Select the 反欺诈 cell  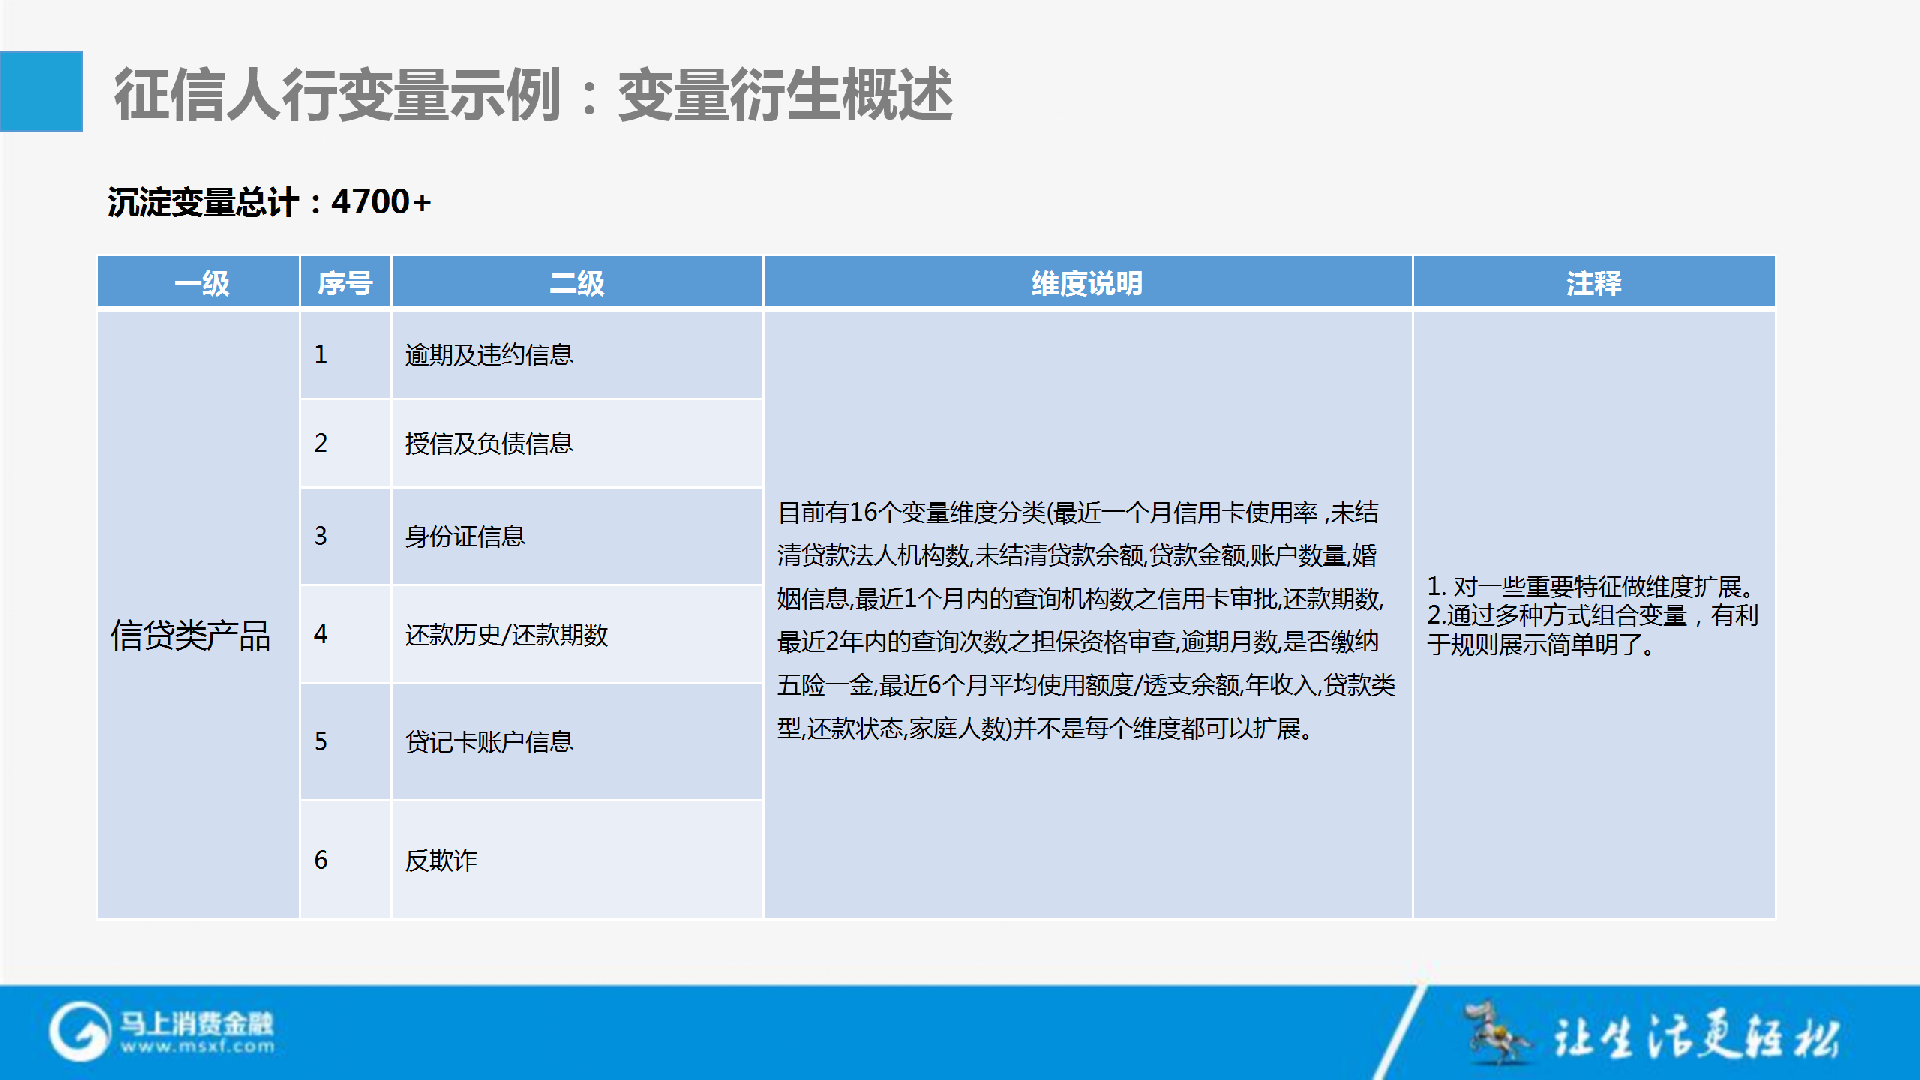pyautogui.click(x=577, y=860)
